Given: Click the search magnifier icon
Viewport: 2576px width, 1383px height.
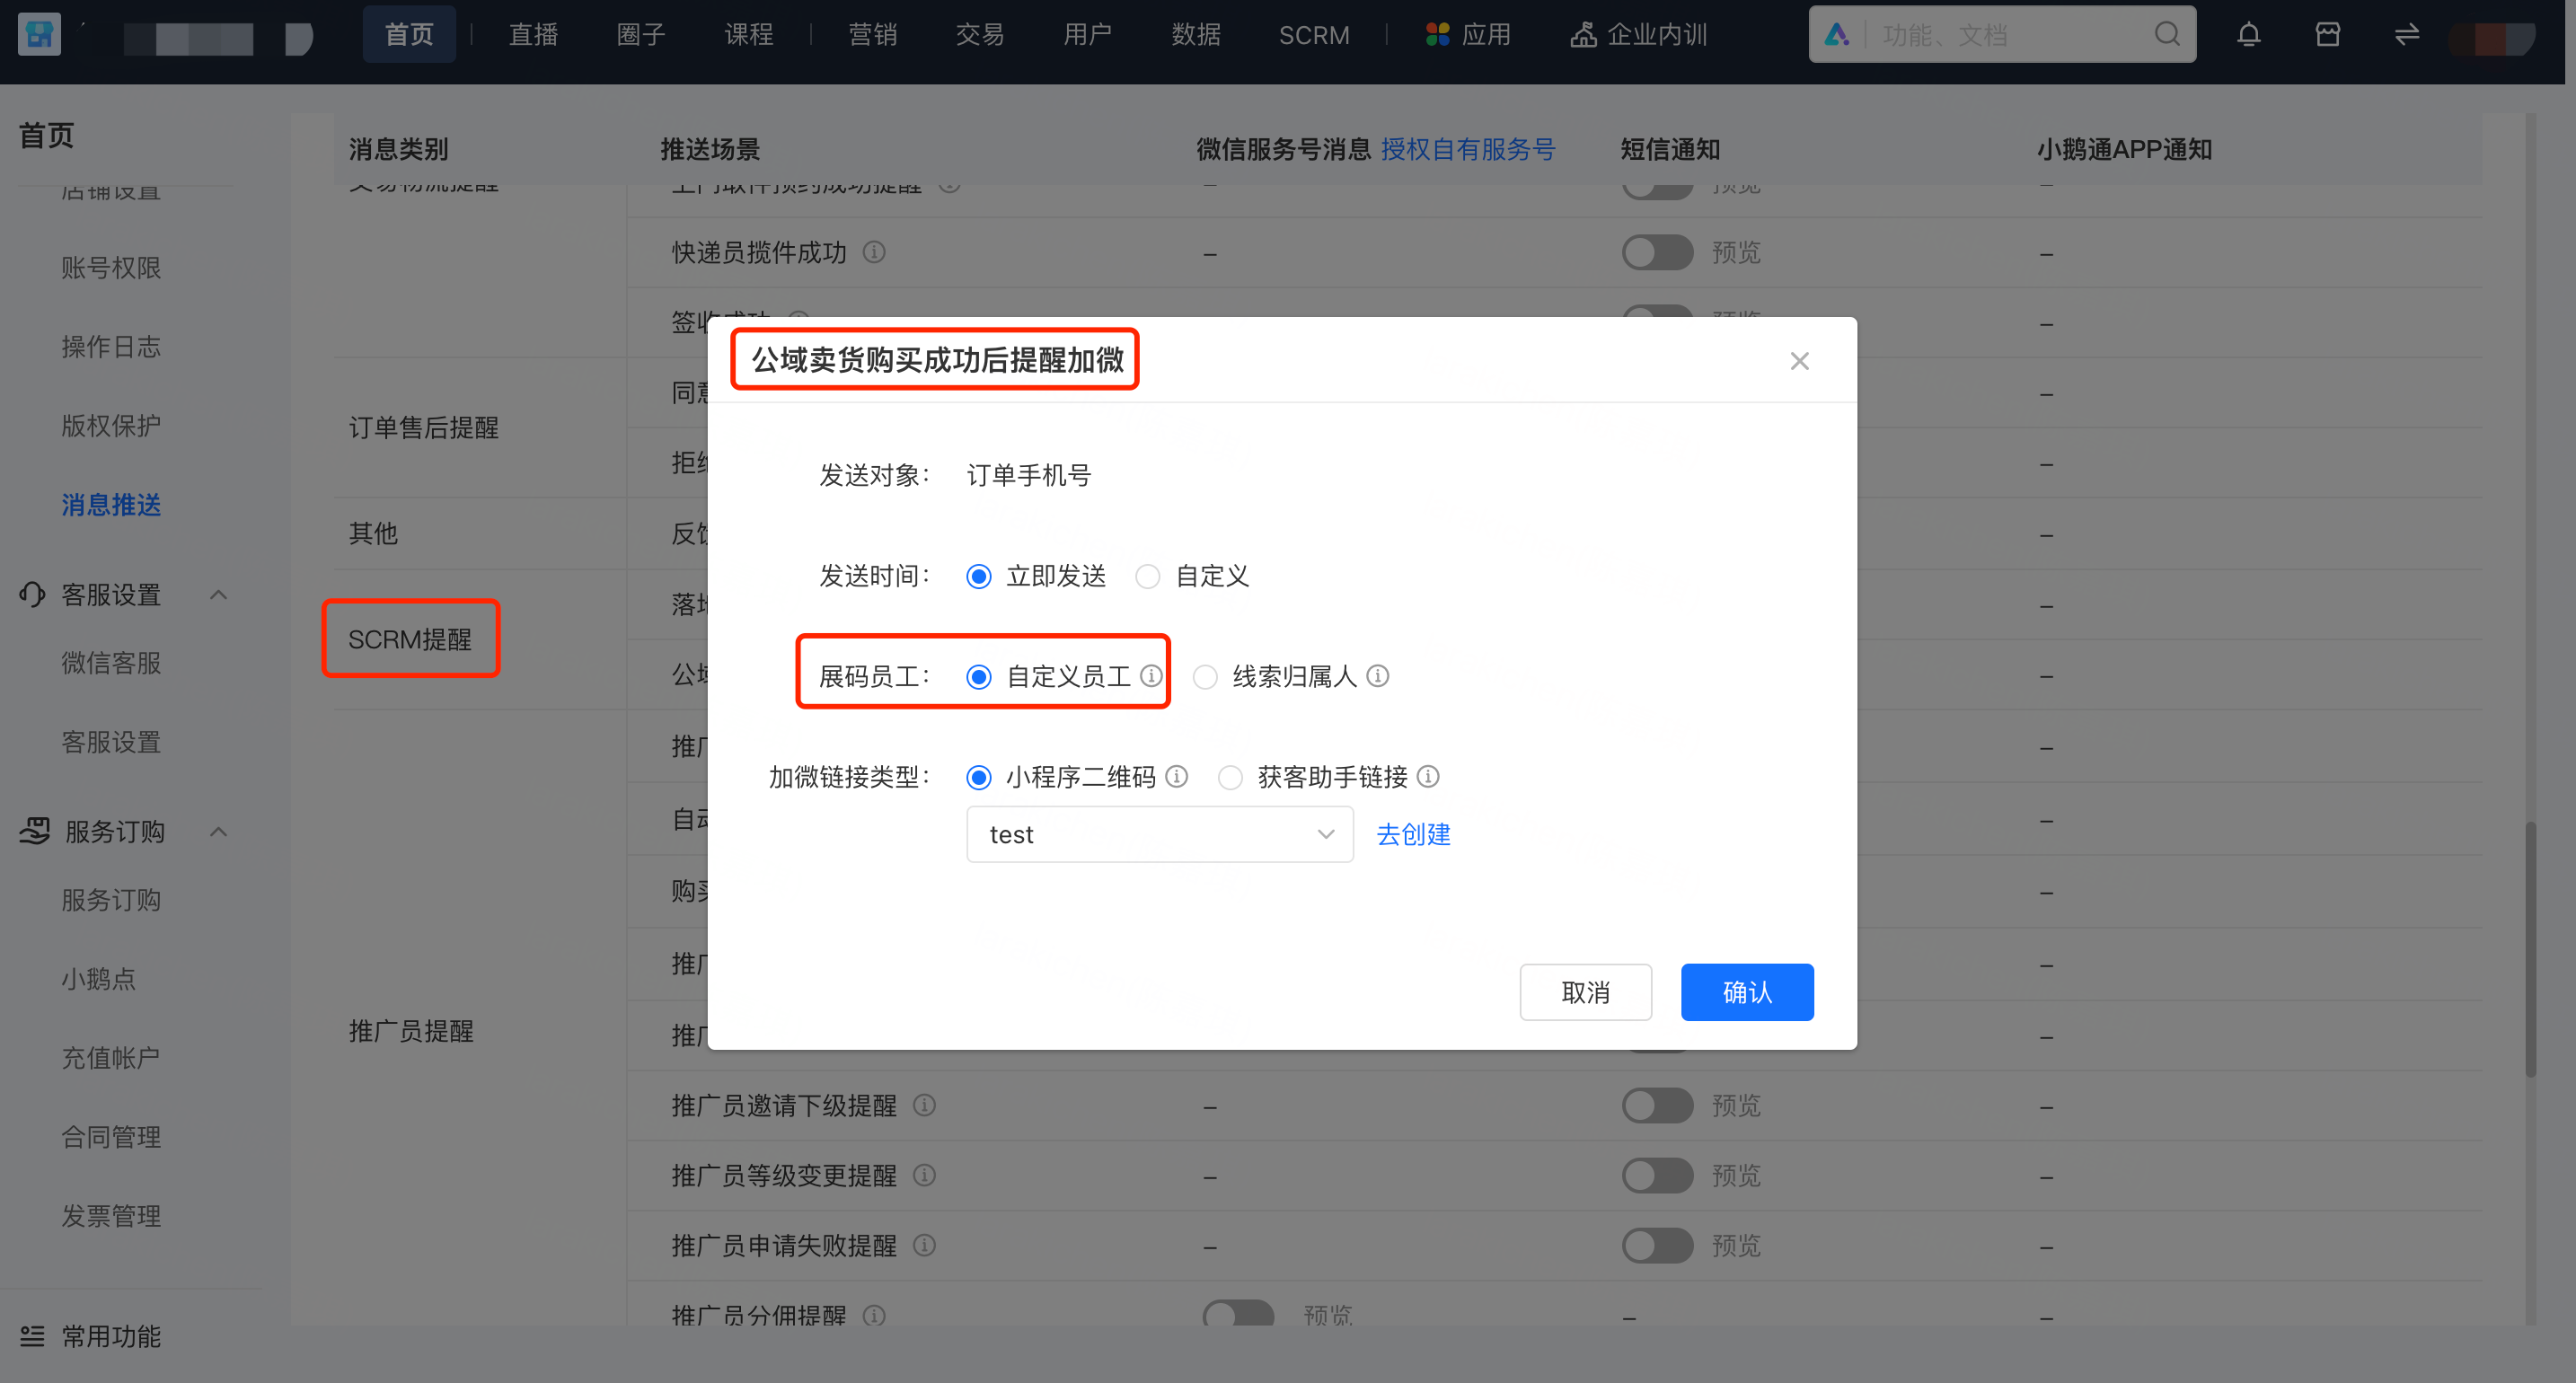Looking at the screenshot, I should pyautogui.click(x=2167, y=35).
